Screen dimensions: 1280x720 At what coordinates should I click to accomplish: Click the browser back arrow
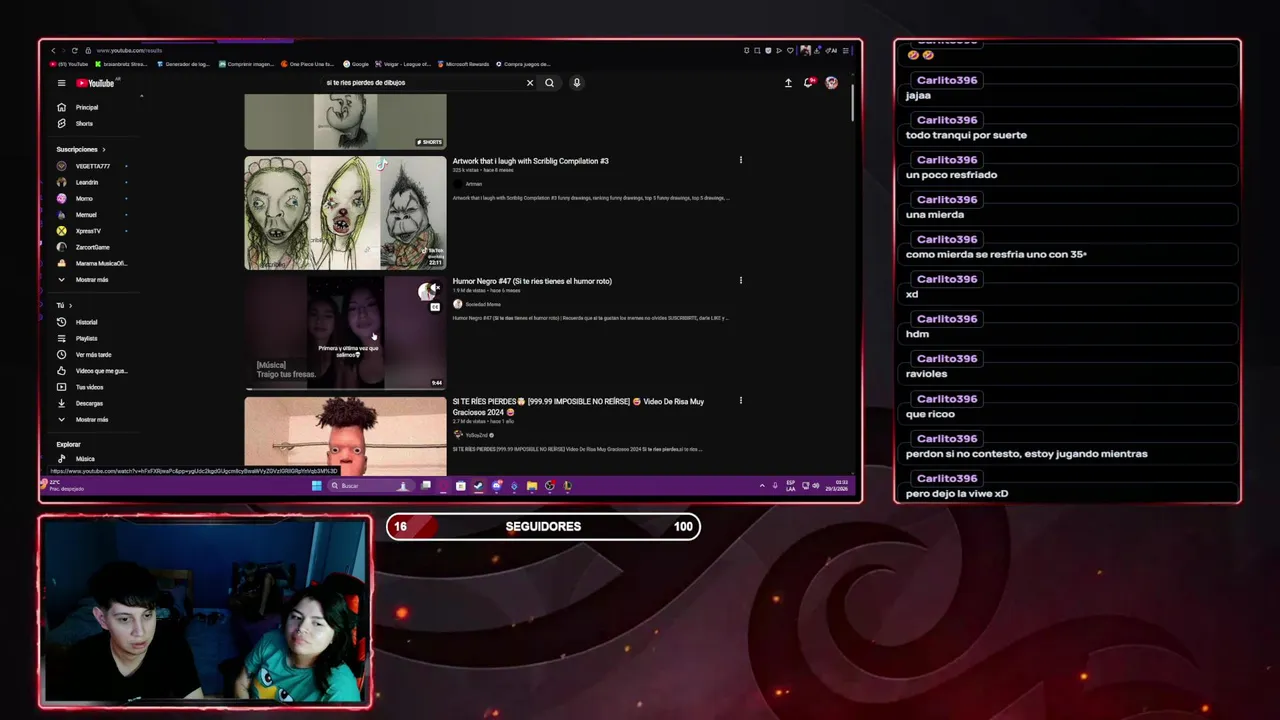coord(53,50)
